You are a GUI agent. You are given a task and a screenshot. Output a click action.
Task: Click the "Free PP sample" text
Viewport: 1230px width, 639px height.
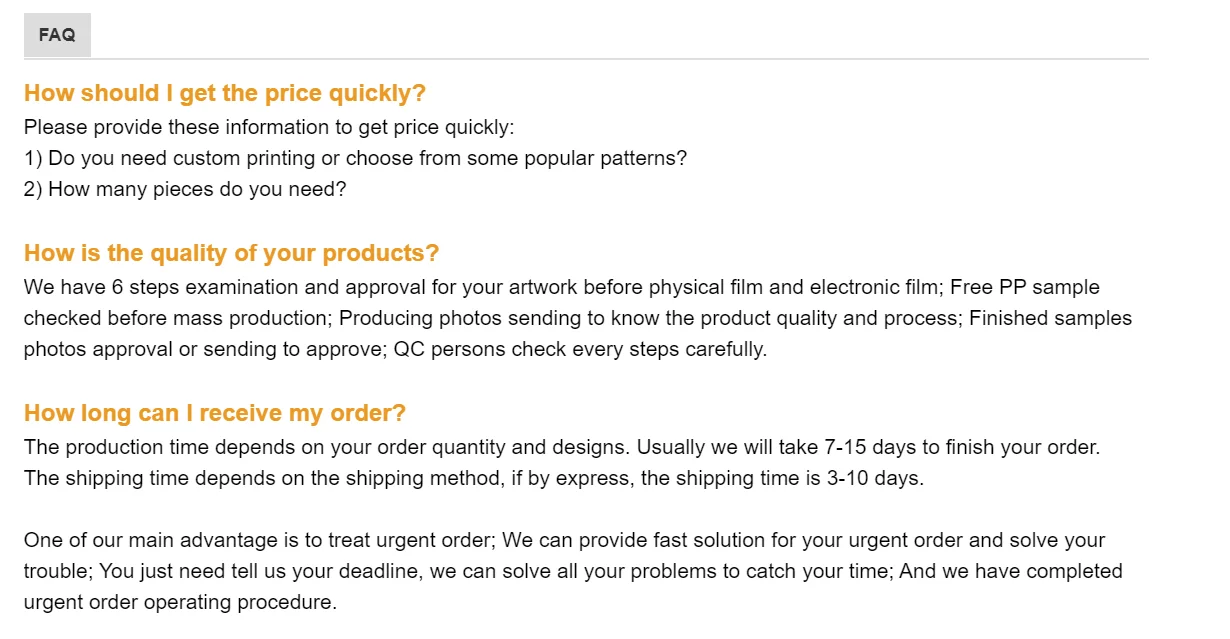coord(1025,287)
